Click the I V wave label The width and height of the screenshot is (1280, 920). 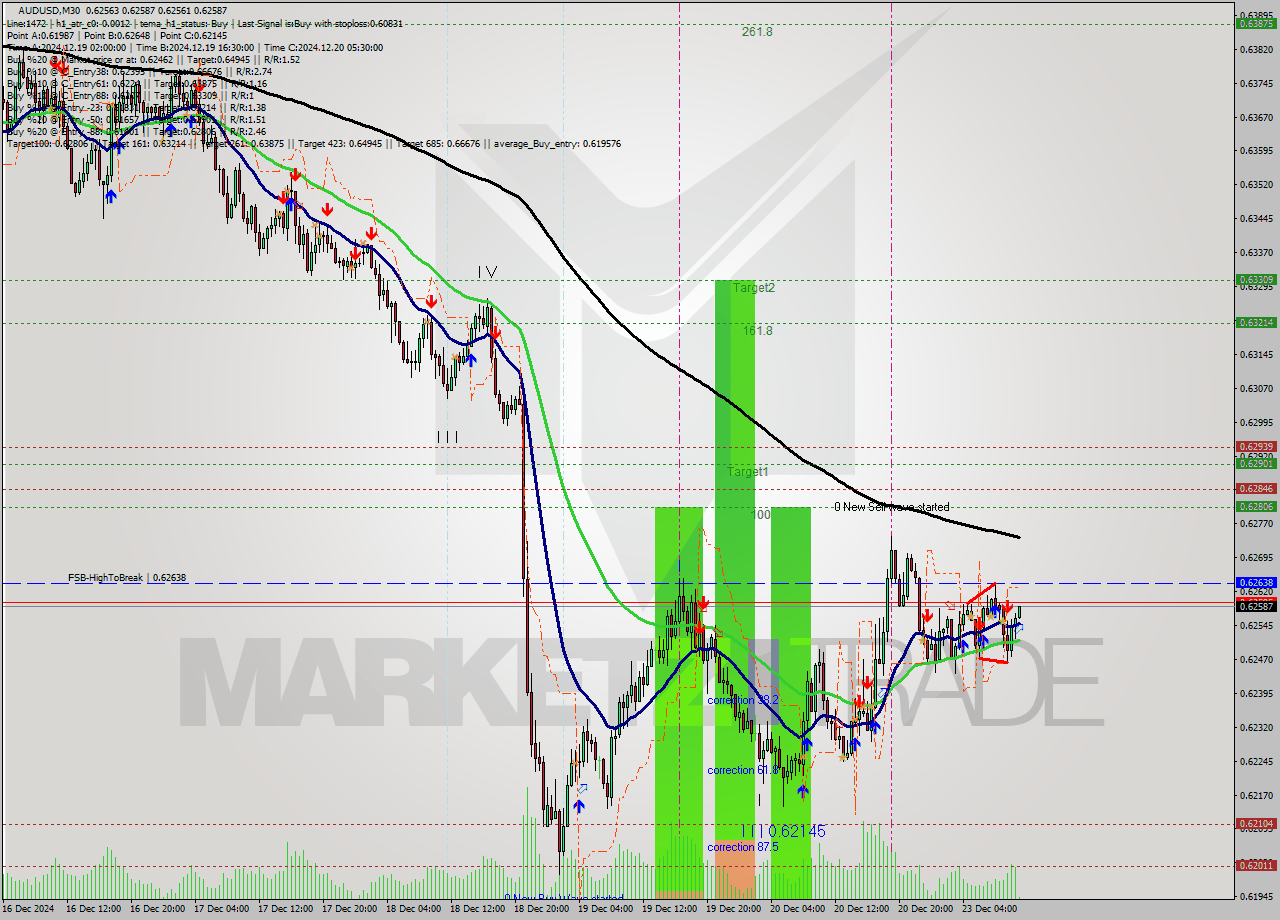(487, 271)
